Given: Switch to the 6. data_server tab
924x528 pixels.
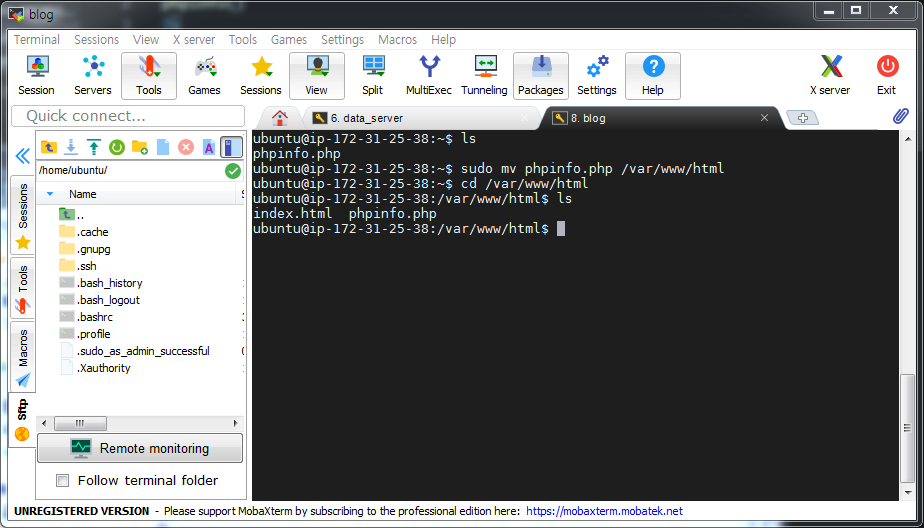Looking at the screenshot, I should [421, 118].
